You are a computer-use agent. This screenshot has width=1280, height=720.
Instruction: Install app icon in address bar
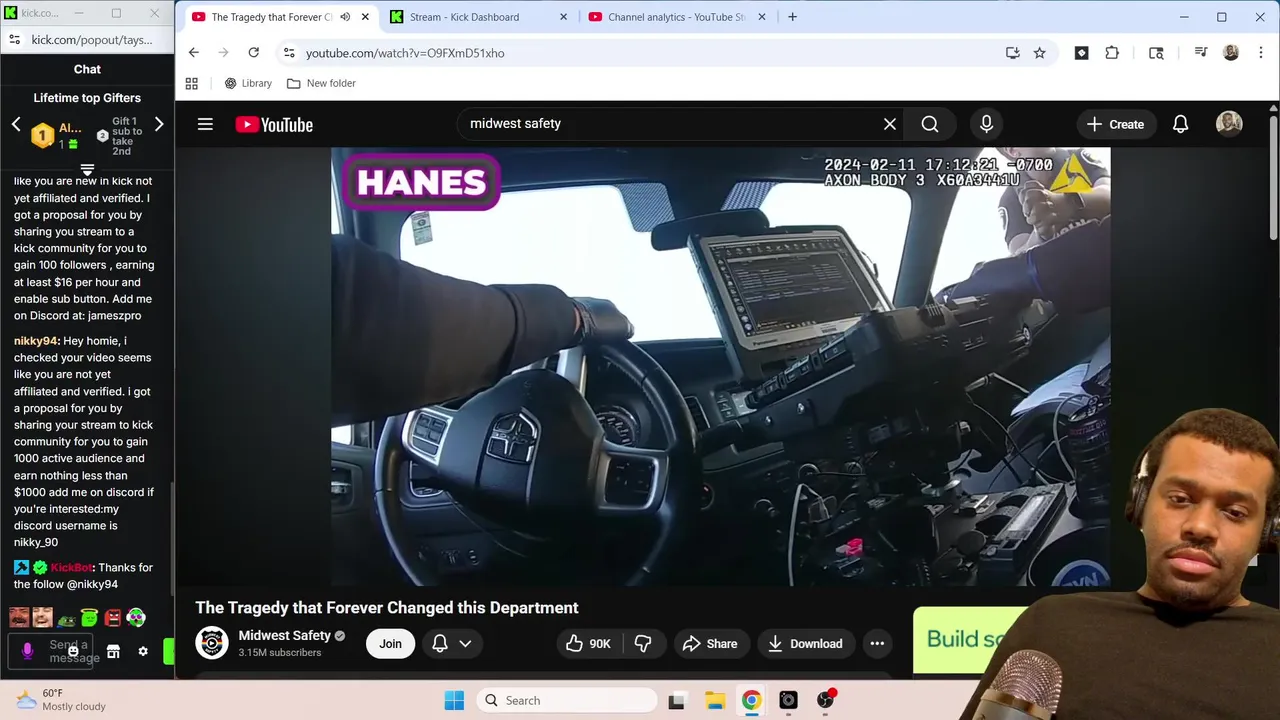(x=1012, y=53)
